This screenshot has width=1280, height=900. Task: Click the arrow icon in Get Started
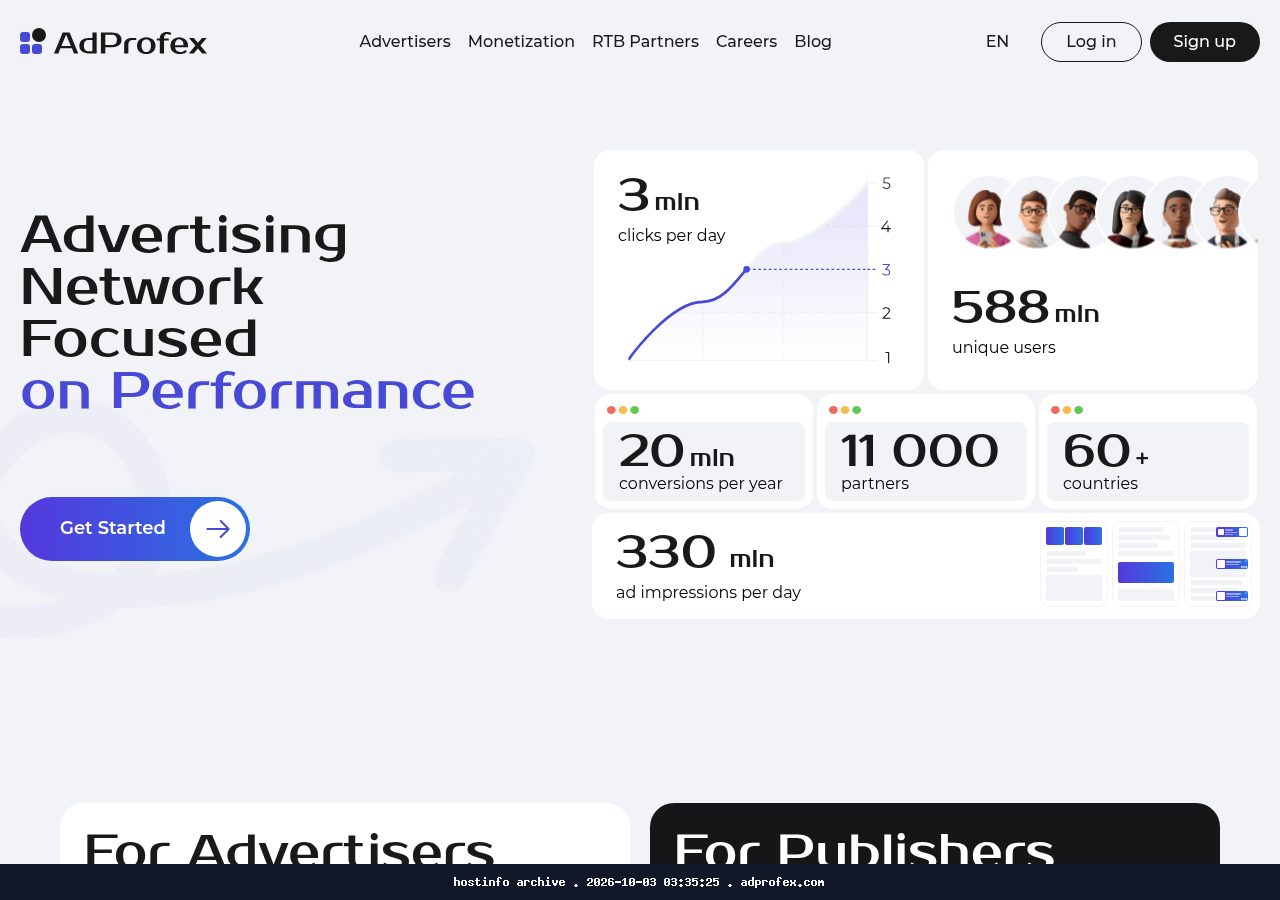pyautogui.click(x=218, y=529)
